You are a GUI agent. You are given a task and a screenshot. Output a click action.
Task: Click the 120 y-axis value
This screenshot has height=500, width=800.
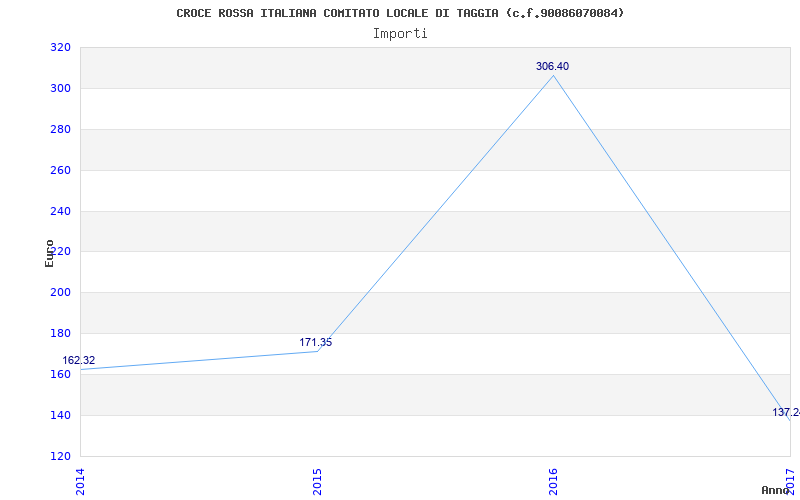point(60,456)
